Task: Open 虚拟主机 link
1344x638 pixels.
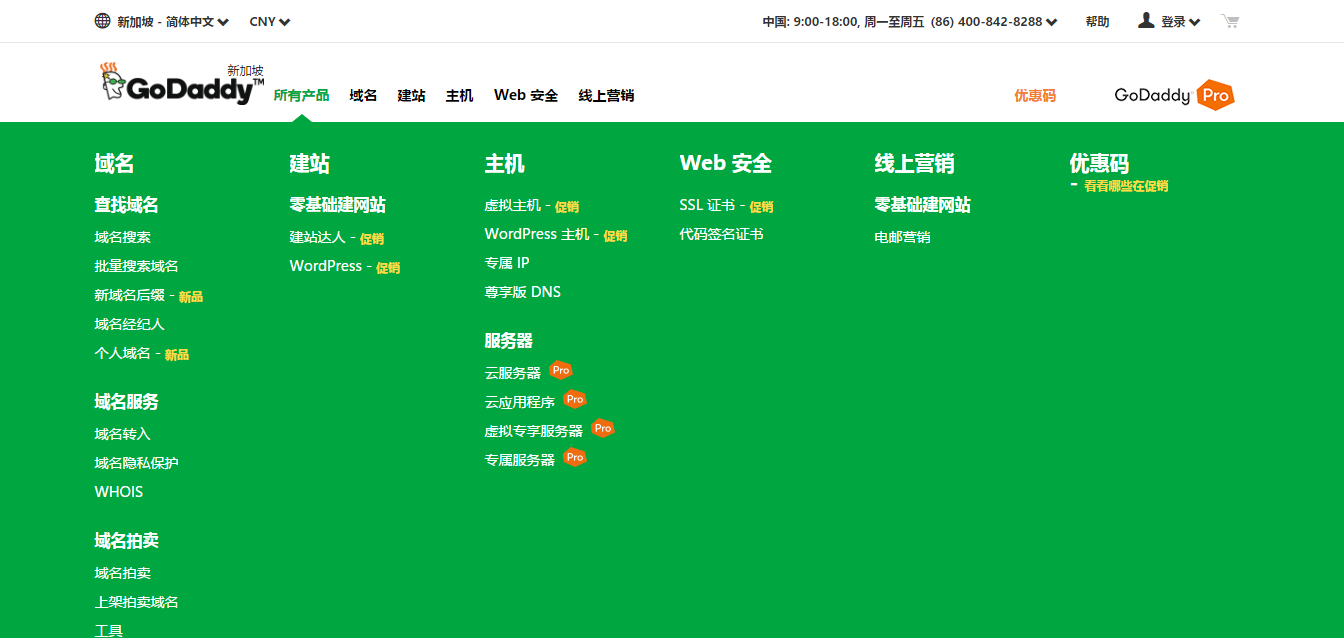Action: (513, 205)
